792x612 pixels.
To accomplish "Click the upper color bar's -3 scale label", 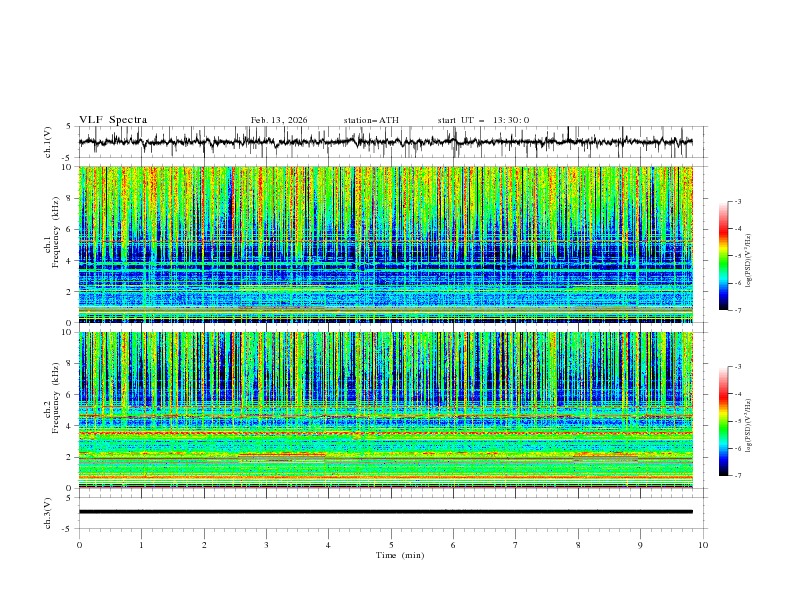I will pyautogui.click(x=738, y=202).
